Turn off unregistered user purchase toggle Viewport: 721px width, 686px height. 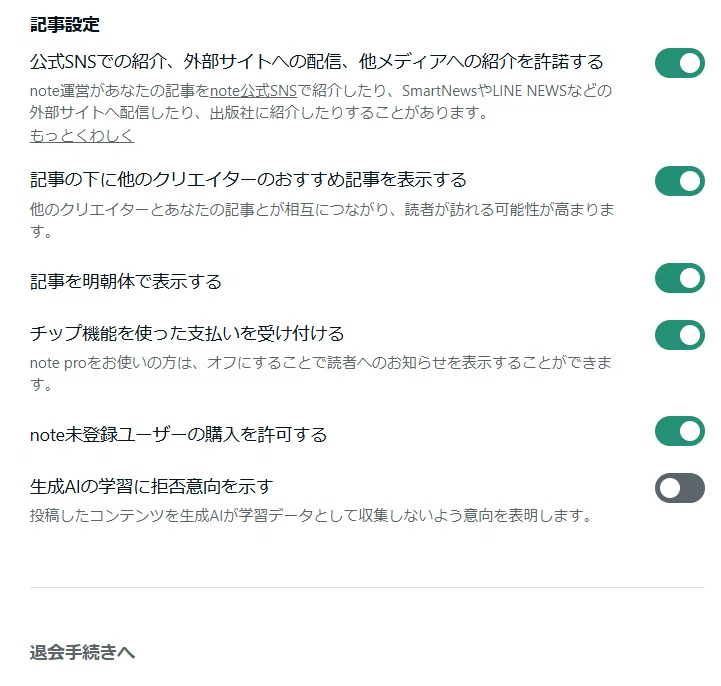pyautogui.click(x=680, y=431)
